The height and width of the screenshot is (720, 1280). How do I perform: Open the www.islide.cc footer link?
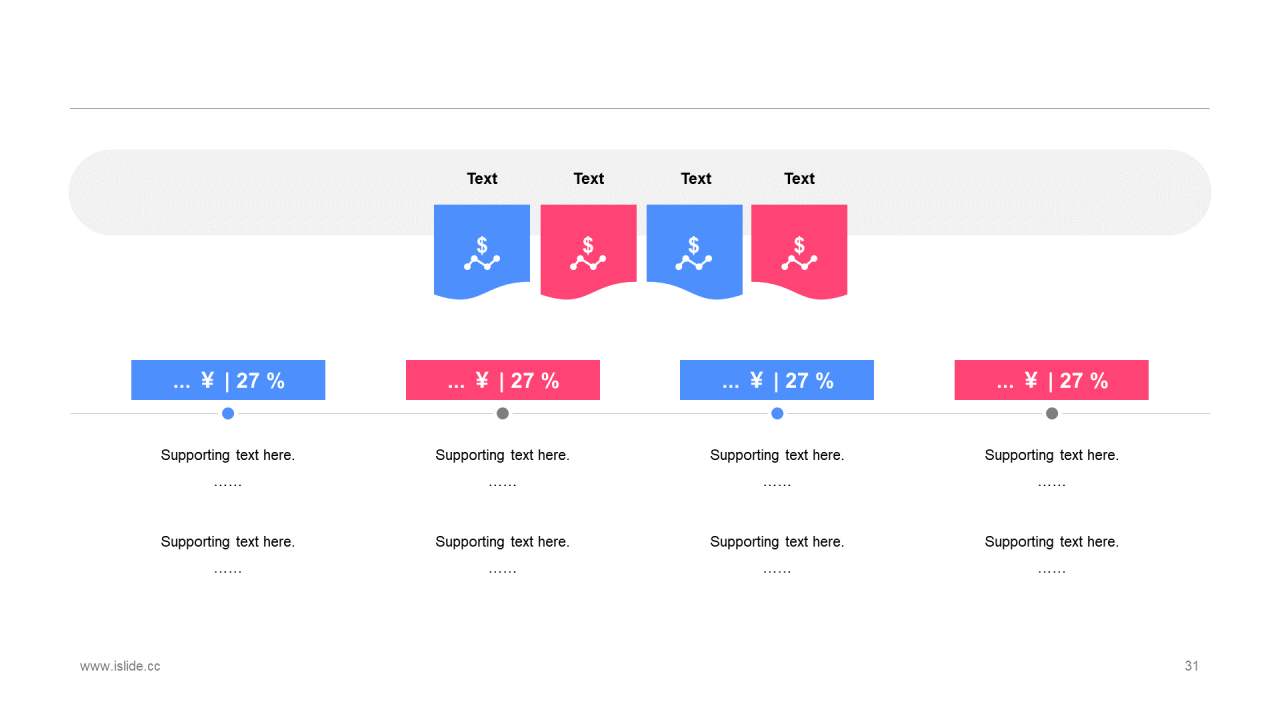pyautogui.click(x=120, y=666)
